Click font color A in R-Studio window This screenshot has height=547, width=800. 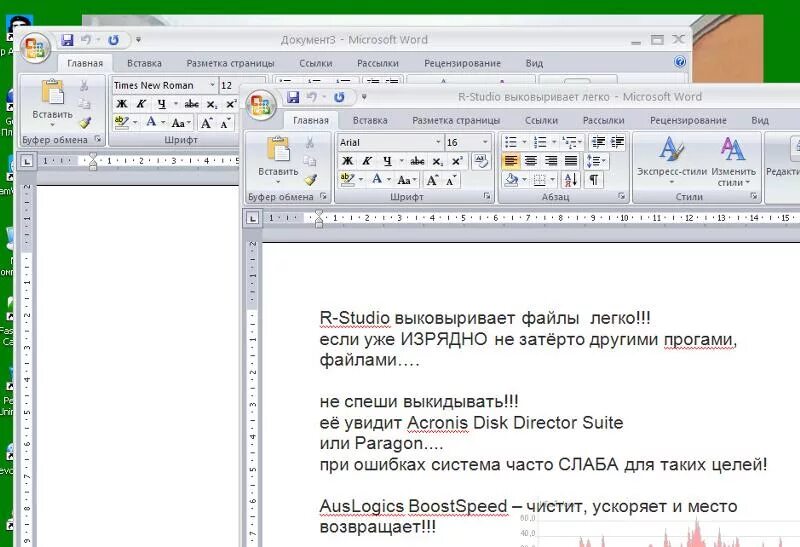tap(377, 180)
